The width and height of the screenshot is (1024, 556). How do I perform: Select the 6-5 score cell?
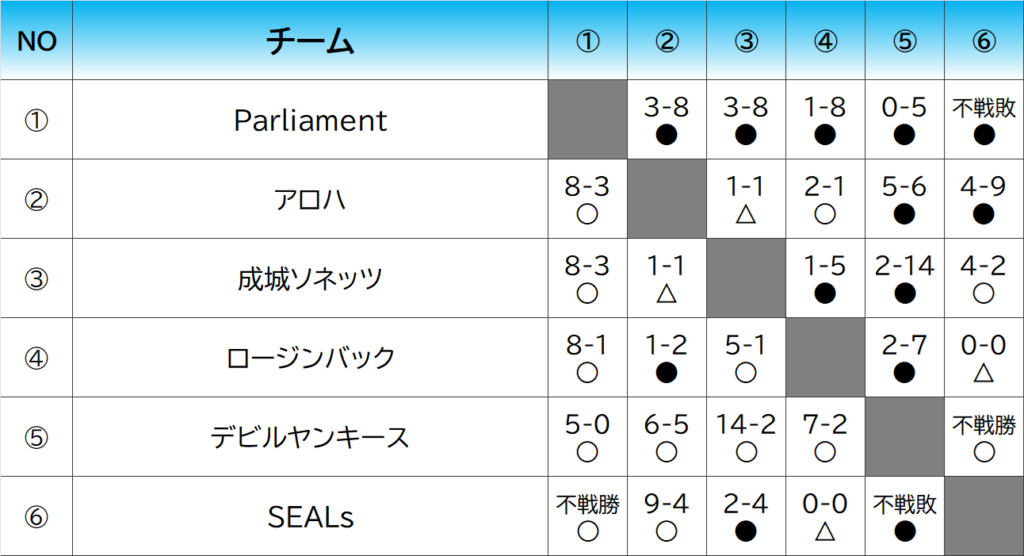click(667, 425)
